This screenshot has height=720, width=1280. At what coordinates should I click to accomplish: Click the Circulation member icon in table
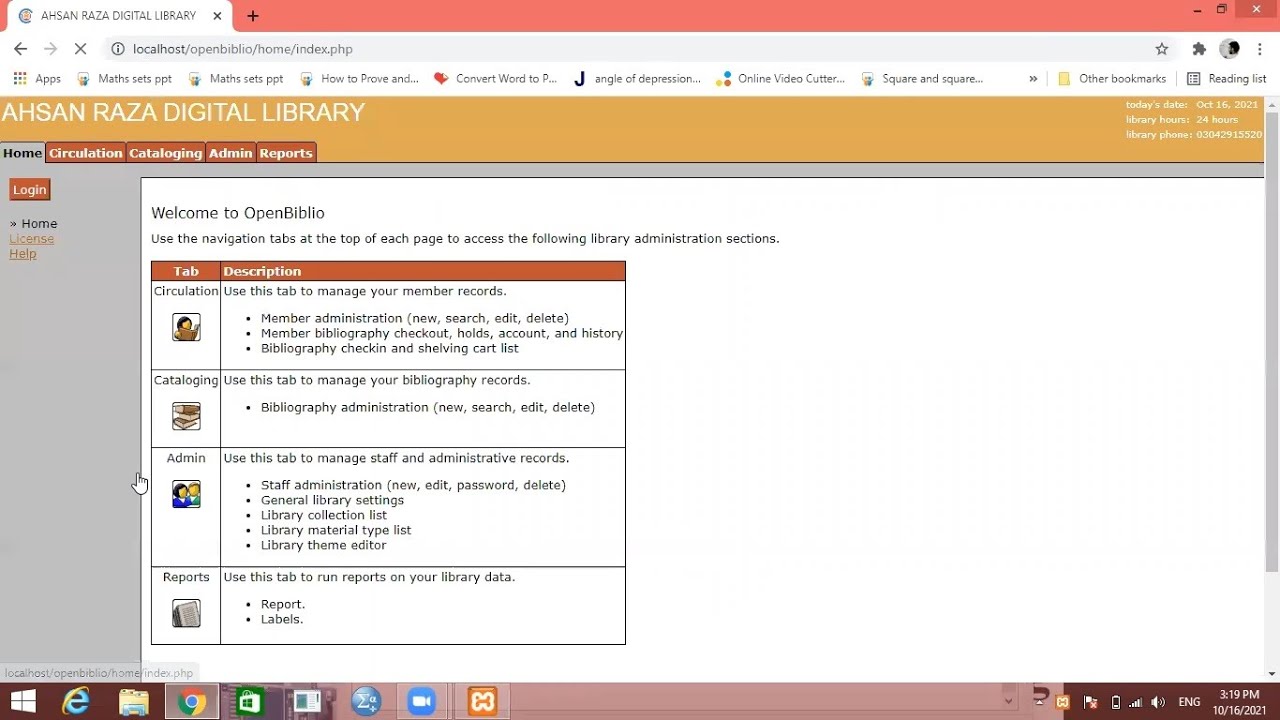[x=186, y=327]
